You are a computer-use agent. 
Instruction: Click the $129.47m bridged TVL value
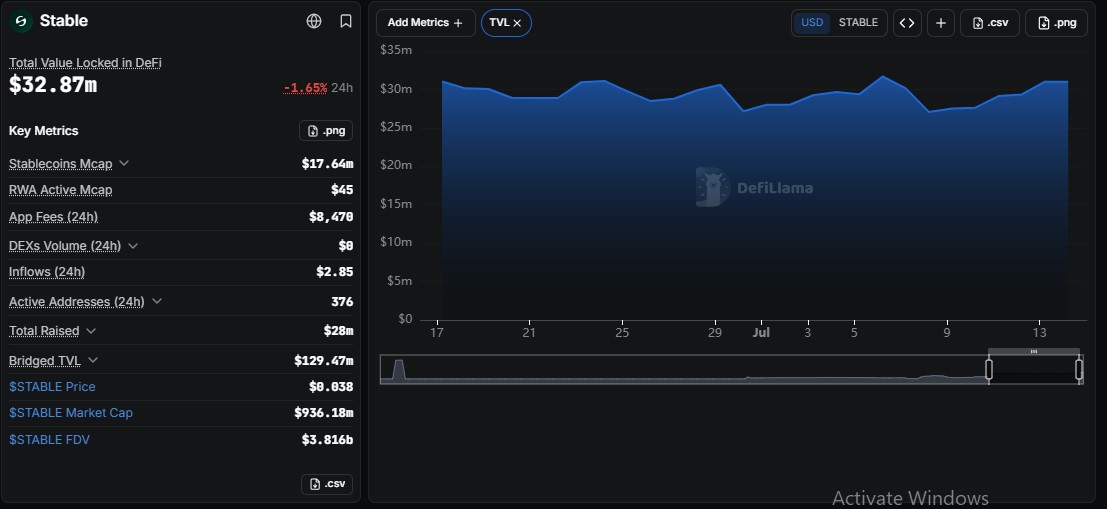tap(324, 361)
